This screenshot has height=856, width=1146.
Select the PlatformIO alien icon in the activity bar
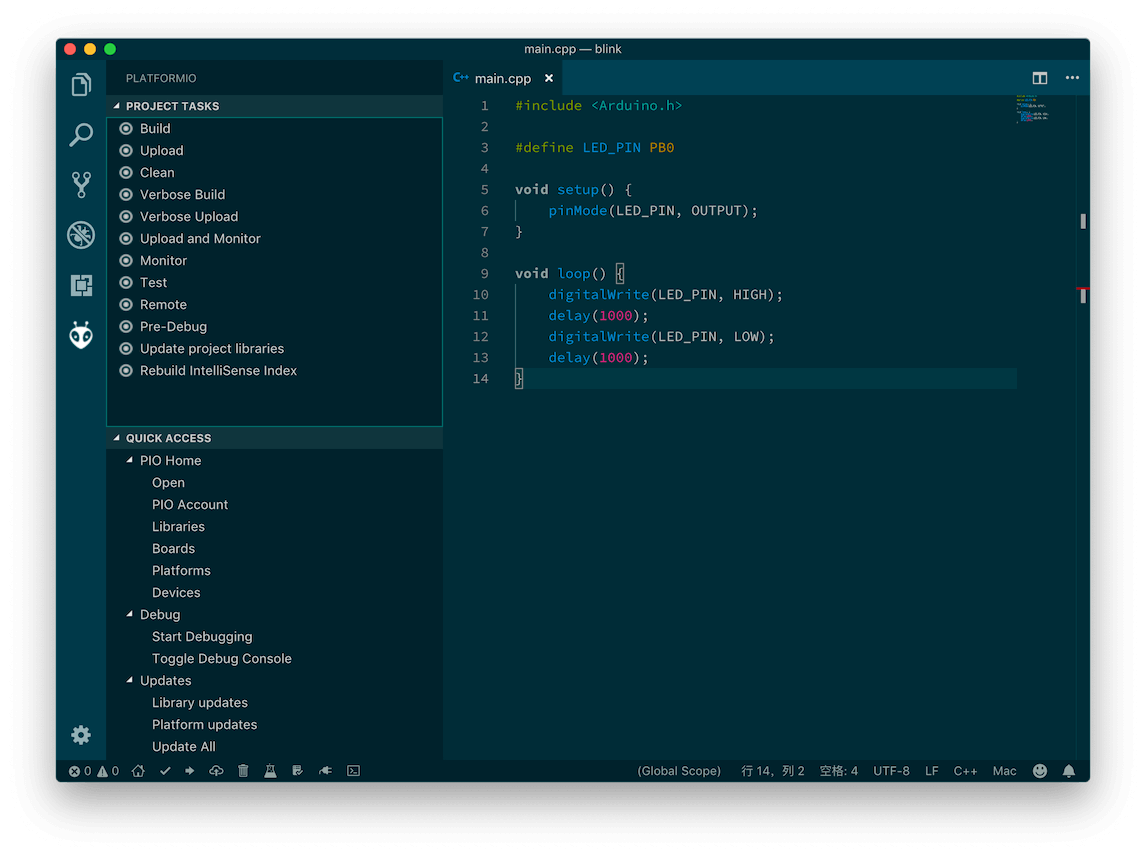81,335
